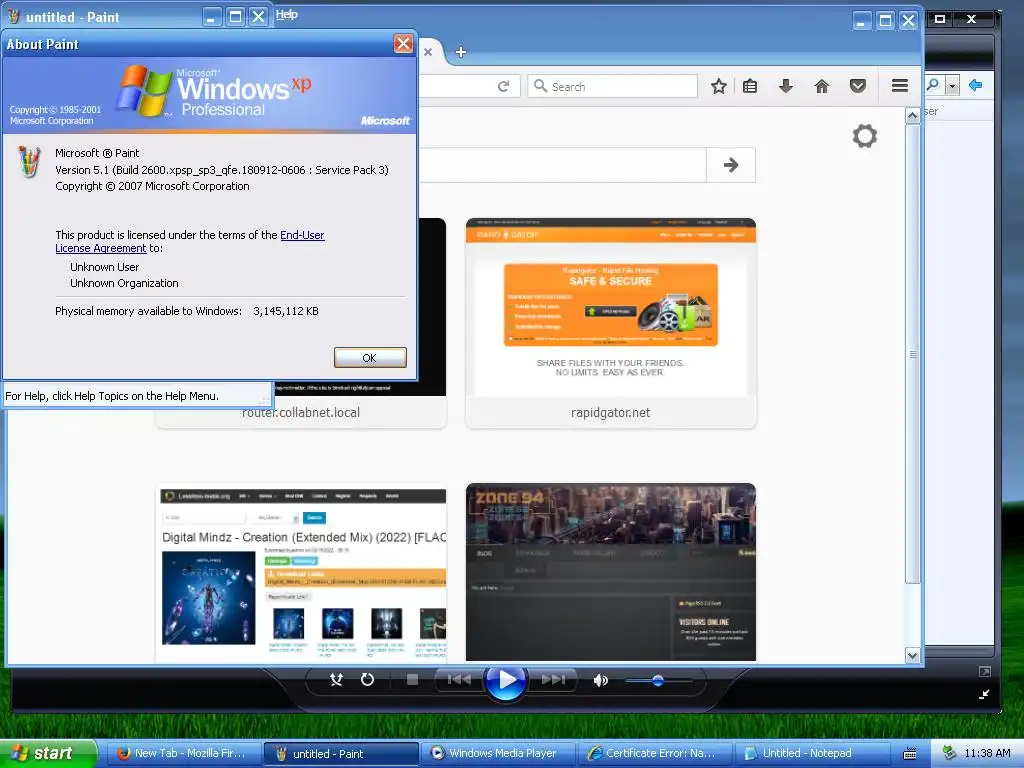Viewport: 1024px width, 768px height.
Task: Switch to Windows Media Player taskbar button
Action: coord(498,753)
